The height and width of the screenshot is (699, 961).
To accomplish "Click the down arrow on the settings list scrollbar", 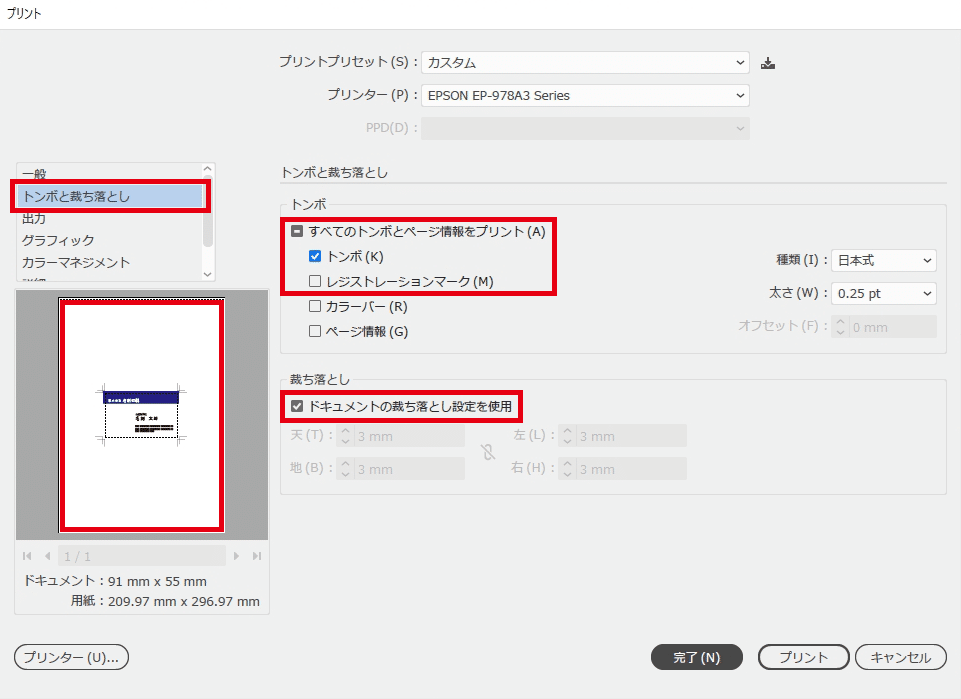I will pyautogui.click(x=207, y=273).
